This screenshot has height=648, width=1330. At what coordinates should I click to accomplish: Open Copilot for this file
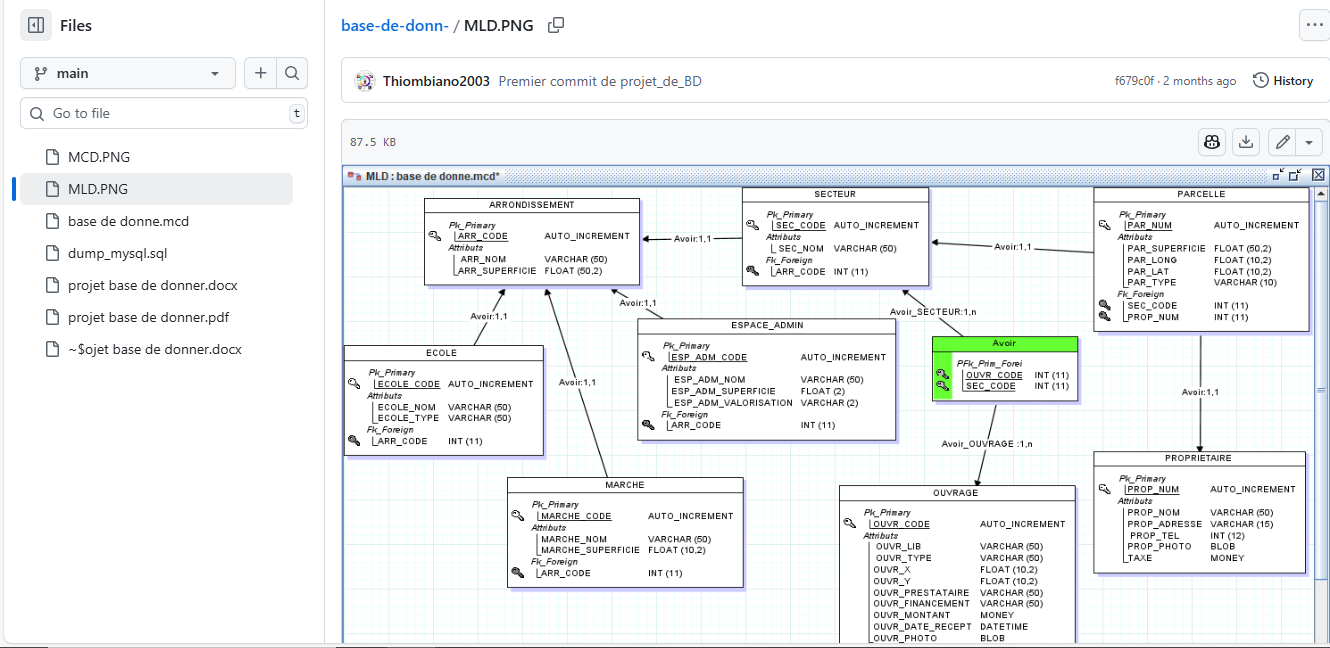click(x=1213, y=142)
